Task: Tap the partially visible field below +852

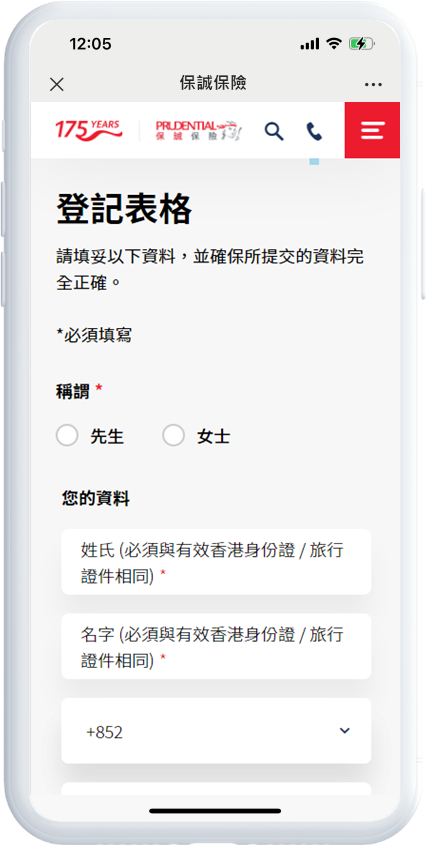Action: [216, 788]
